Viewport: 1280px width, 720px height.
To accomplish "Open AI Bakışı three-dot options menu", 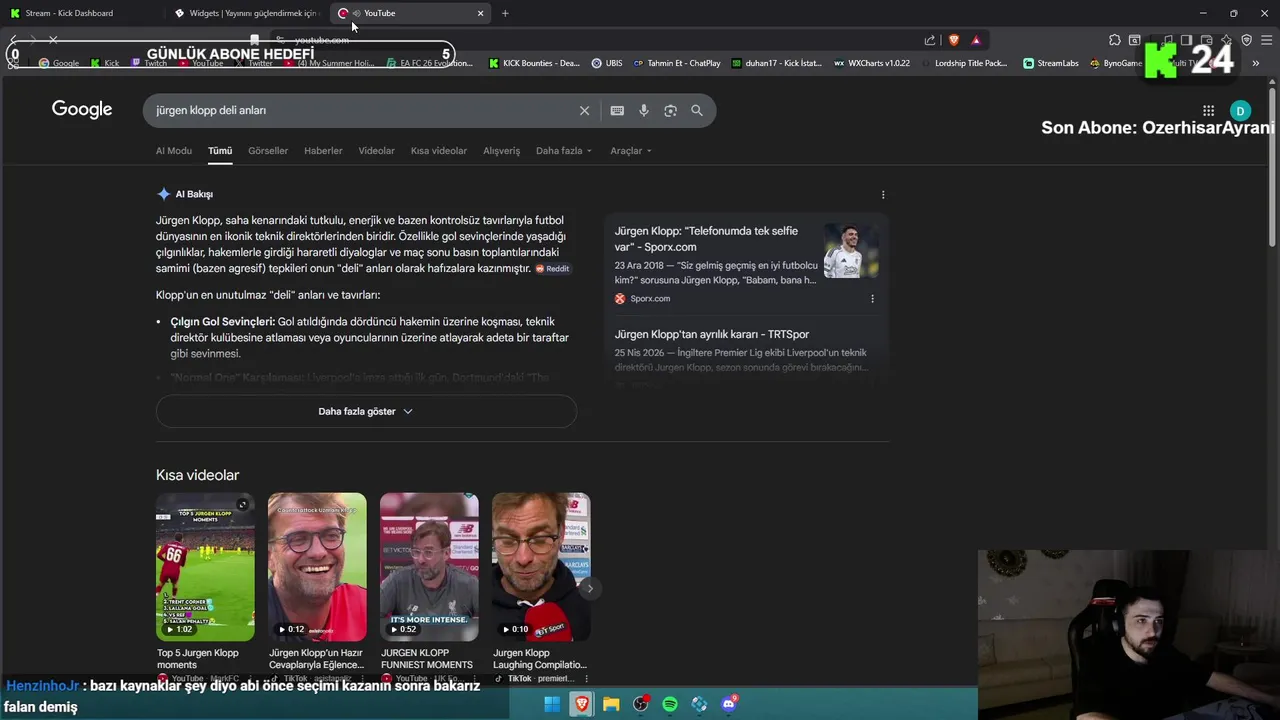I will pos(883,195).
